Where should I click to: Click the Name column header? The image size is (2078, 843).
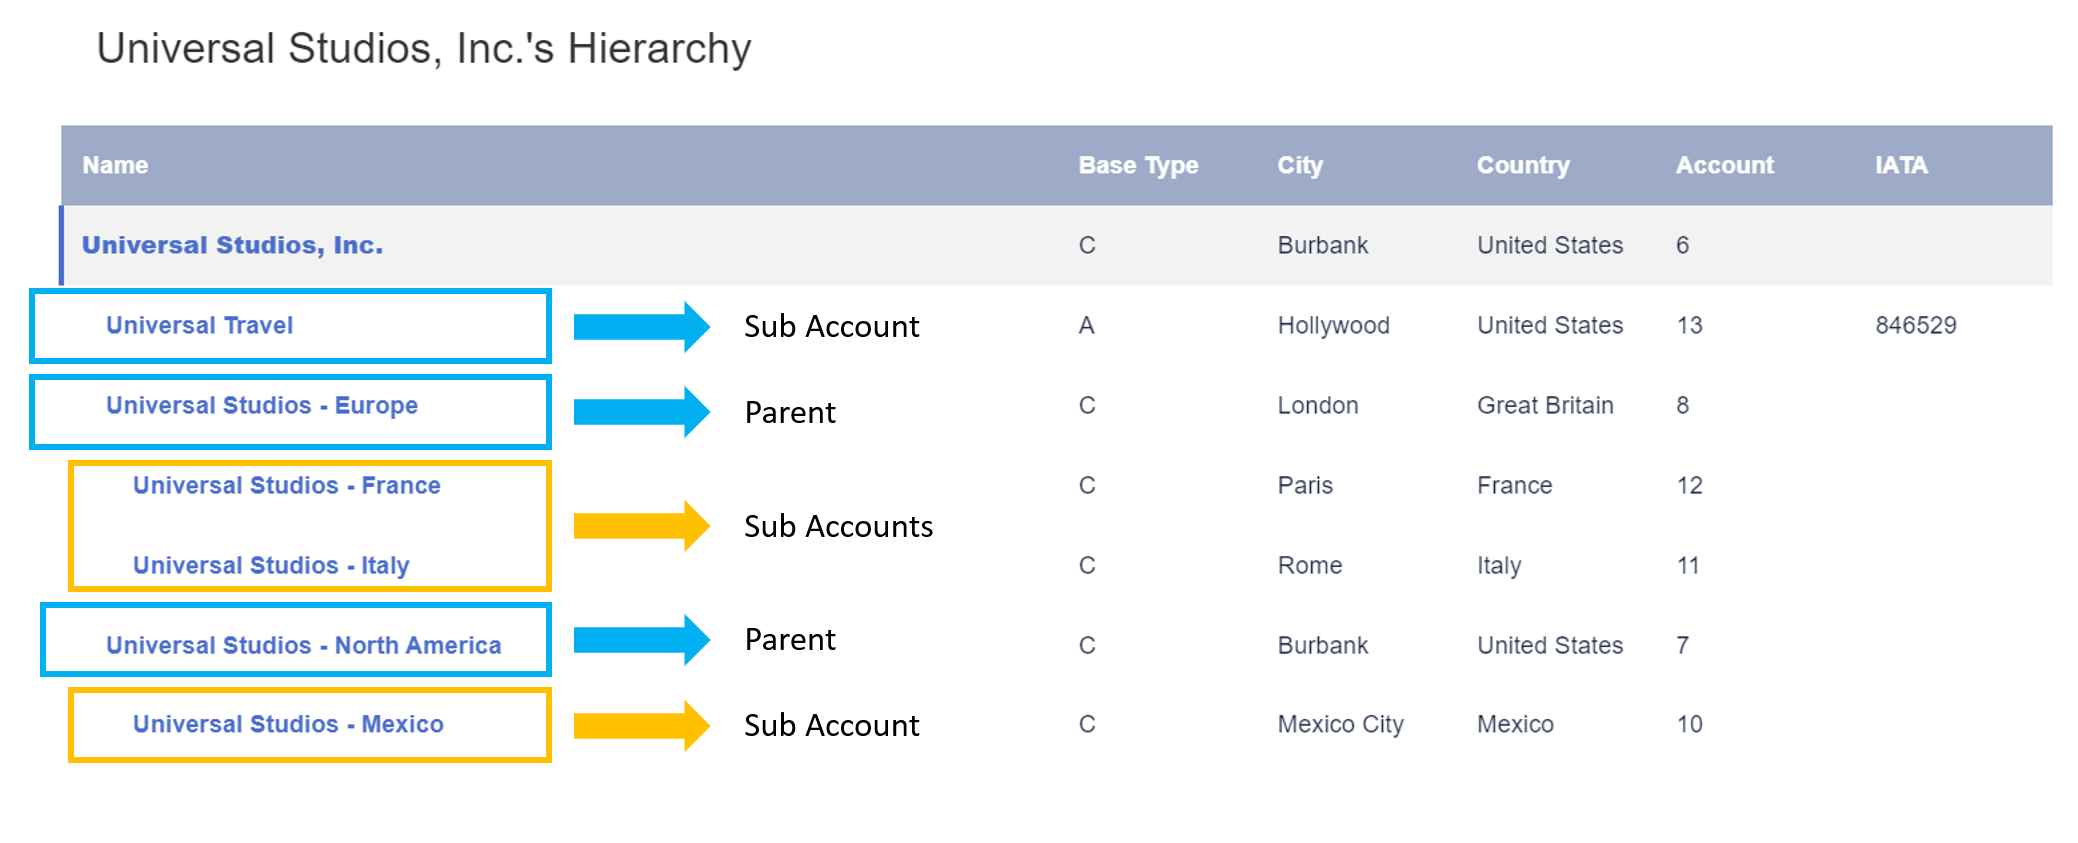[x=115, y=165]
